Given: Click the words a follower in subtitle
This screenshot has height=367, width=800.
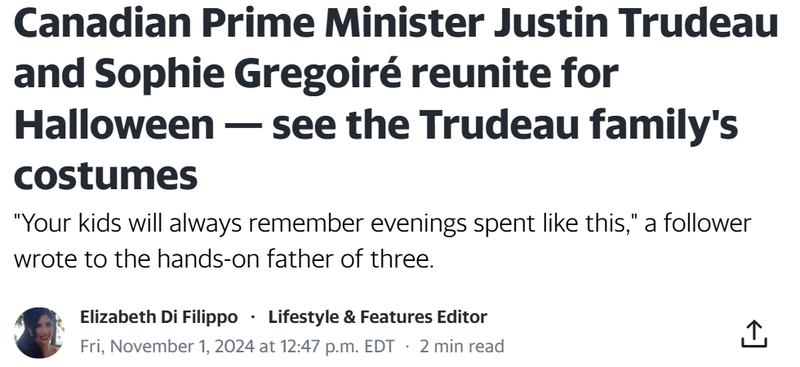Looking at the screenshot, I should (698, 224).
